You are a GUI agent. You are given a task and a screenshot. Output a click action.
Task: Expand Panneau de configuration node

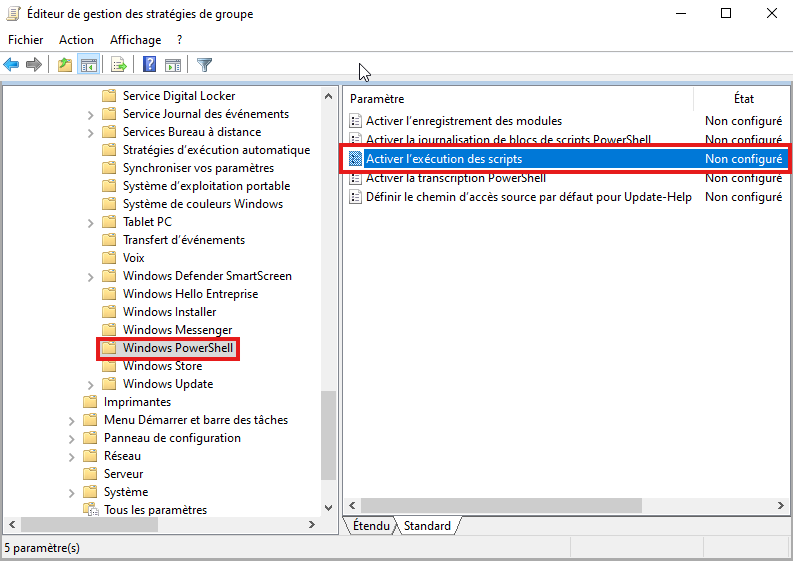tap(71, 439)
